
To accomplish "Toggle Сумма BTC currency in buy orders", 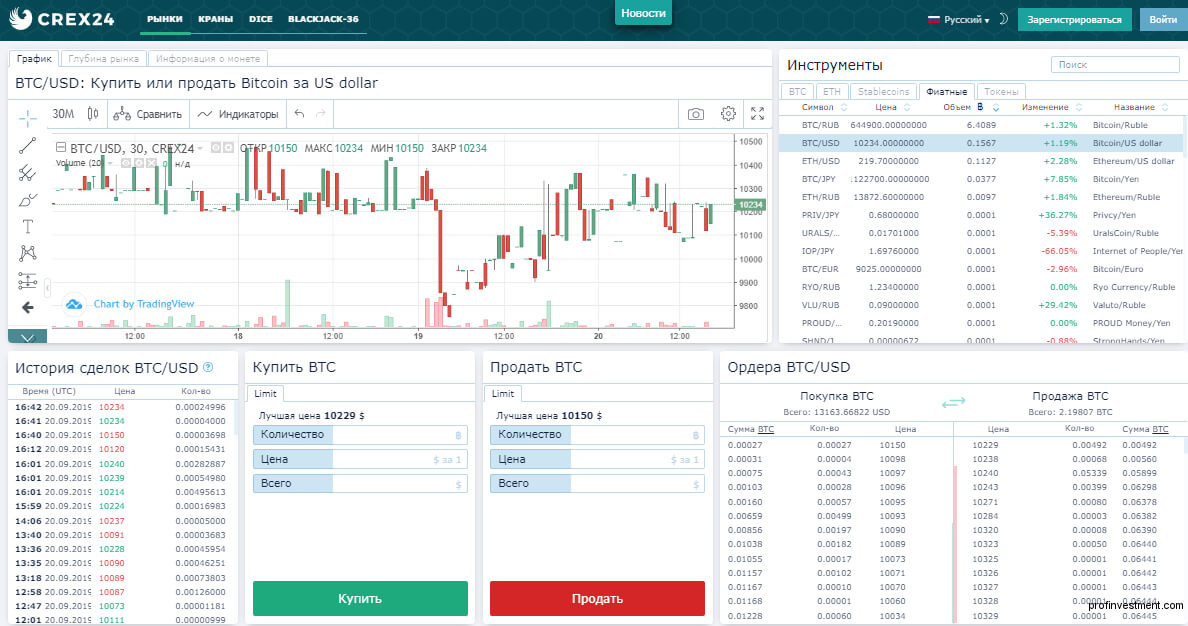I will pyautogui.click(x=766, y=429).
